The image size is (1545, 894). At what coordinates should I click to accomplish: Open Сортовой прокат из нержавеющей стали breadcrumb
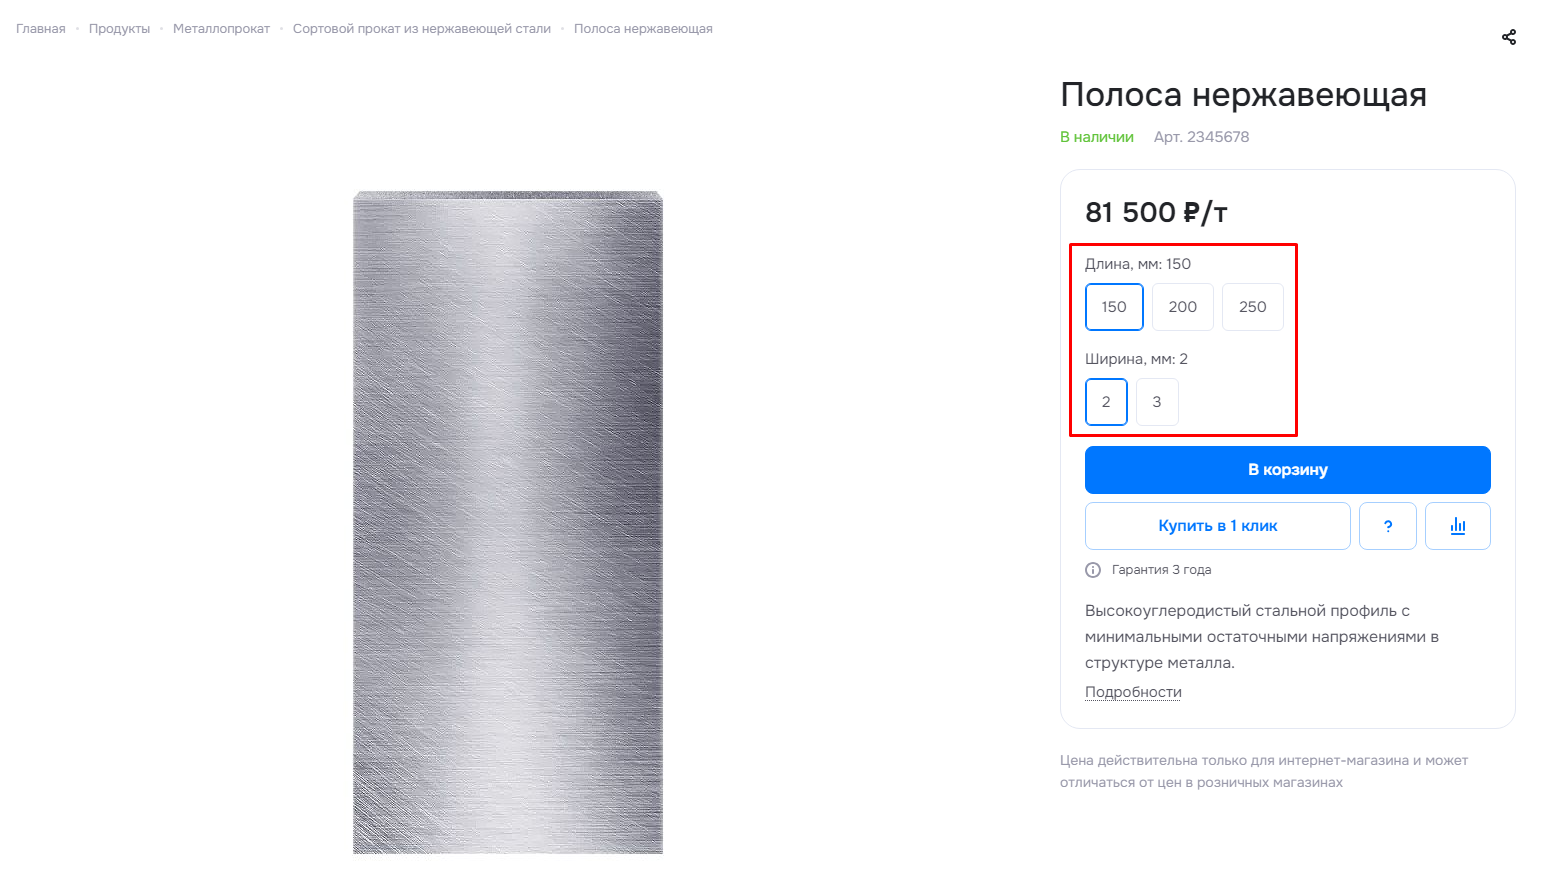(x=422, y=29)
